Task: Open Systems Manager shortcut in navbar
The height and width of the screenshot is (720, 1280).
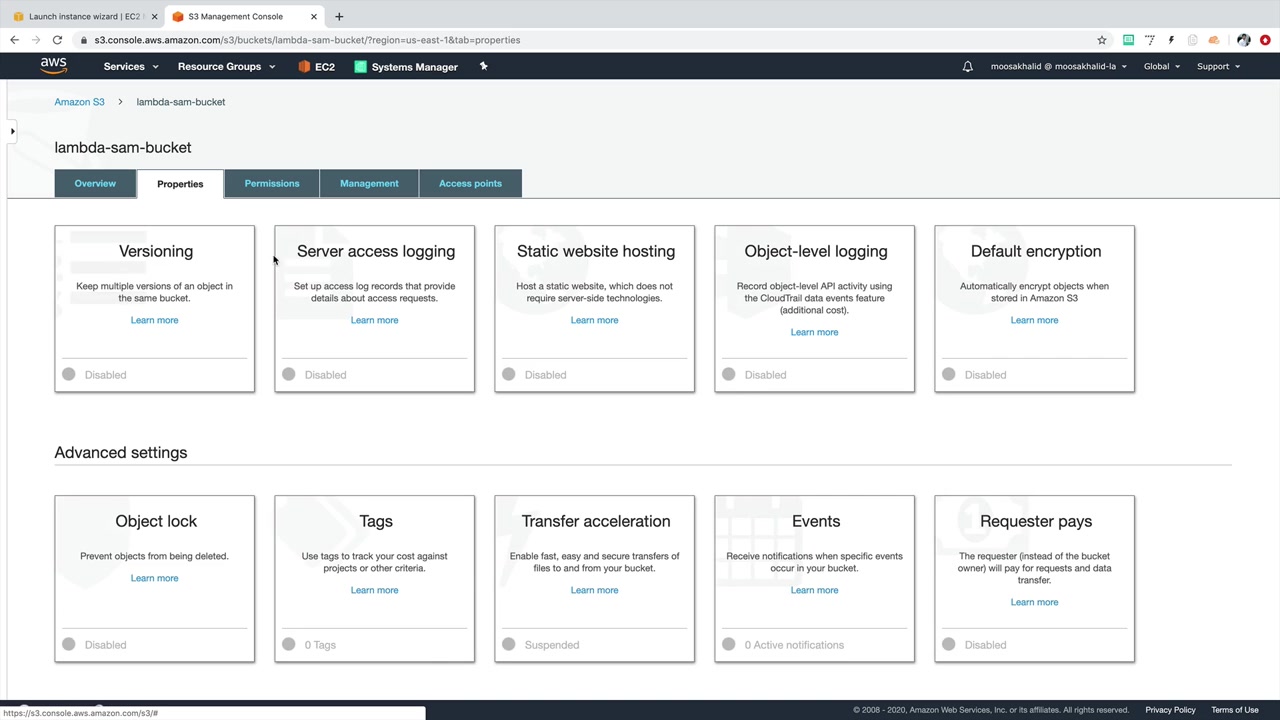Action: point(406,67)
